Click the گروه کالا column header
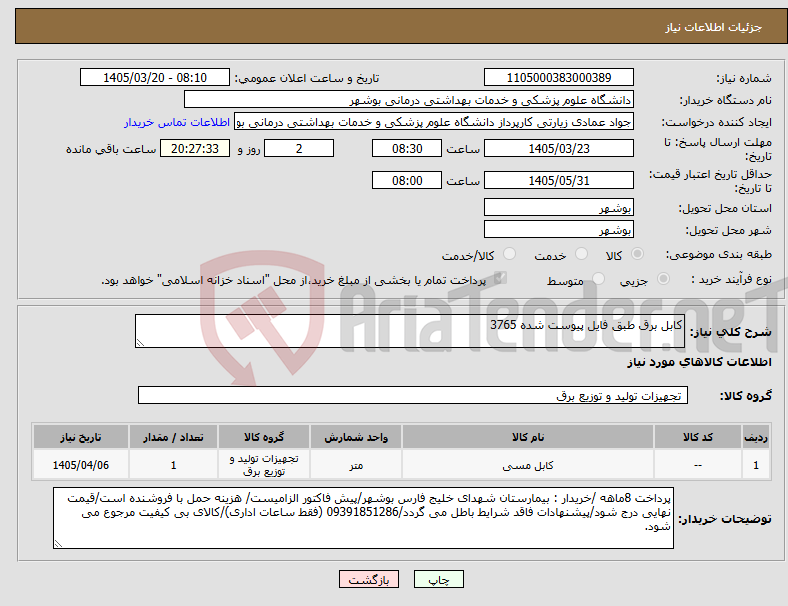Viewport: 788px width, 606px height. [x=264, y=437]
